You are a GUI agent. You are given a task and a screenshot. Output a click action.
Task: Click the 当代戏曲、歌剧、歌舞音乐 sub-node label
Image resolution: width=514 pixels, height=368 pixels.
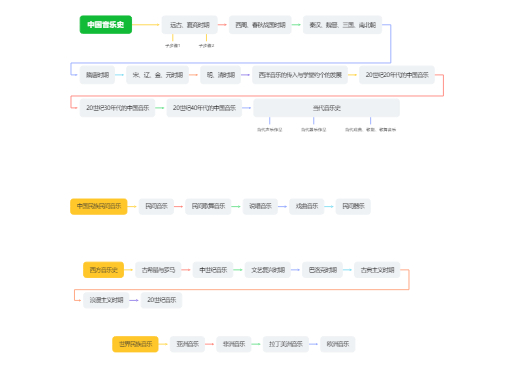(x=370, y=130)
